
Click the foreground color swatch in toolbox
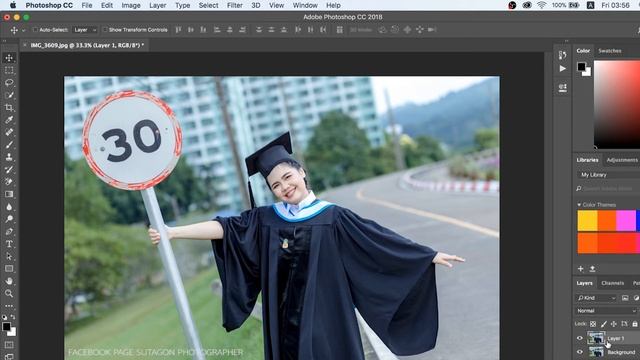coord(7,326)
